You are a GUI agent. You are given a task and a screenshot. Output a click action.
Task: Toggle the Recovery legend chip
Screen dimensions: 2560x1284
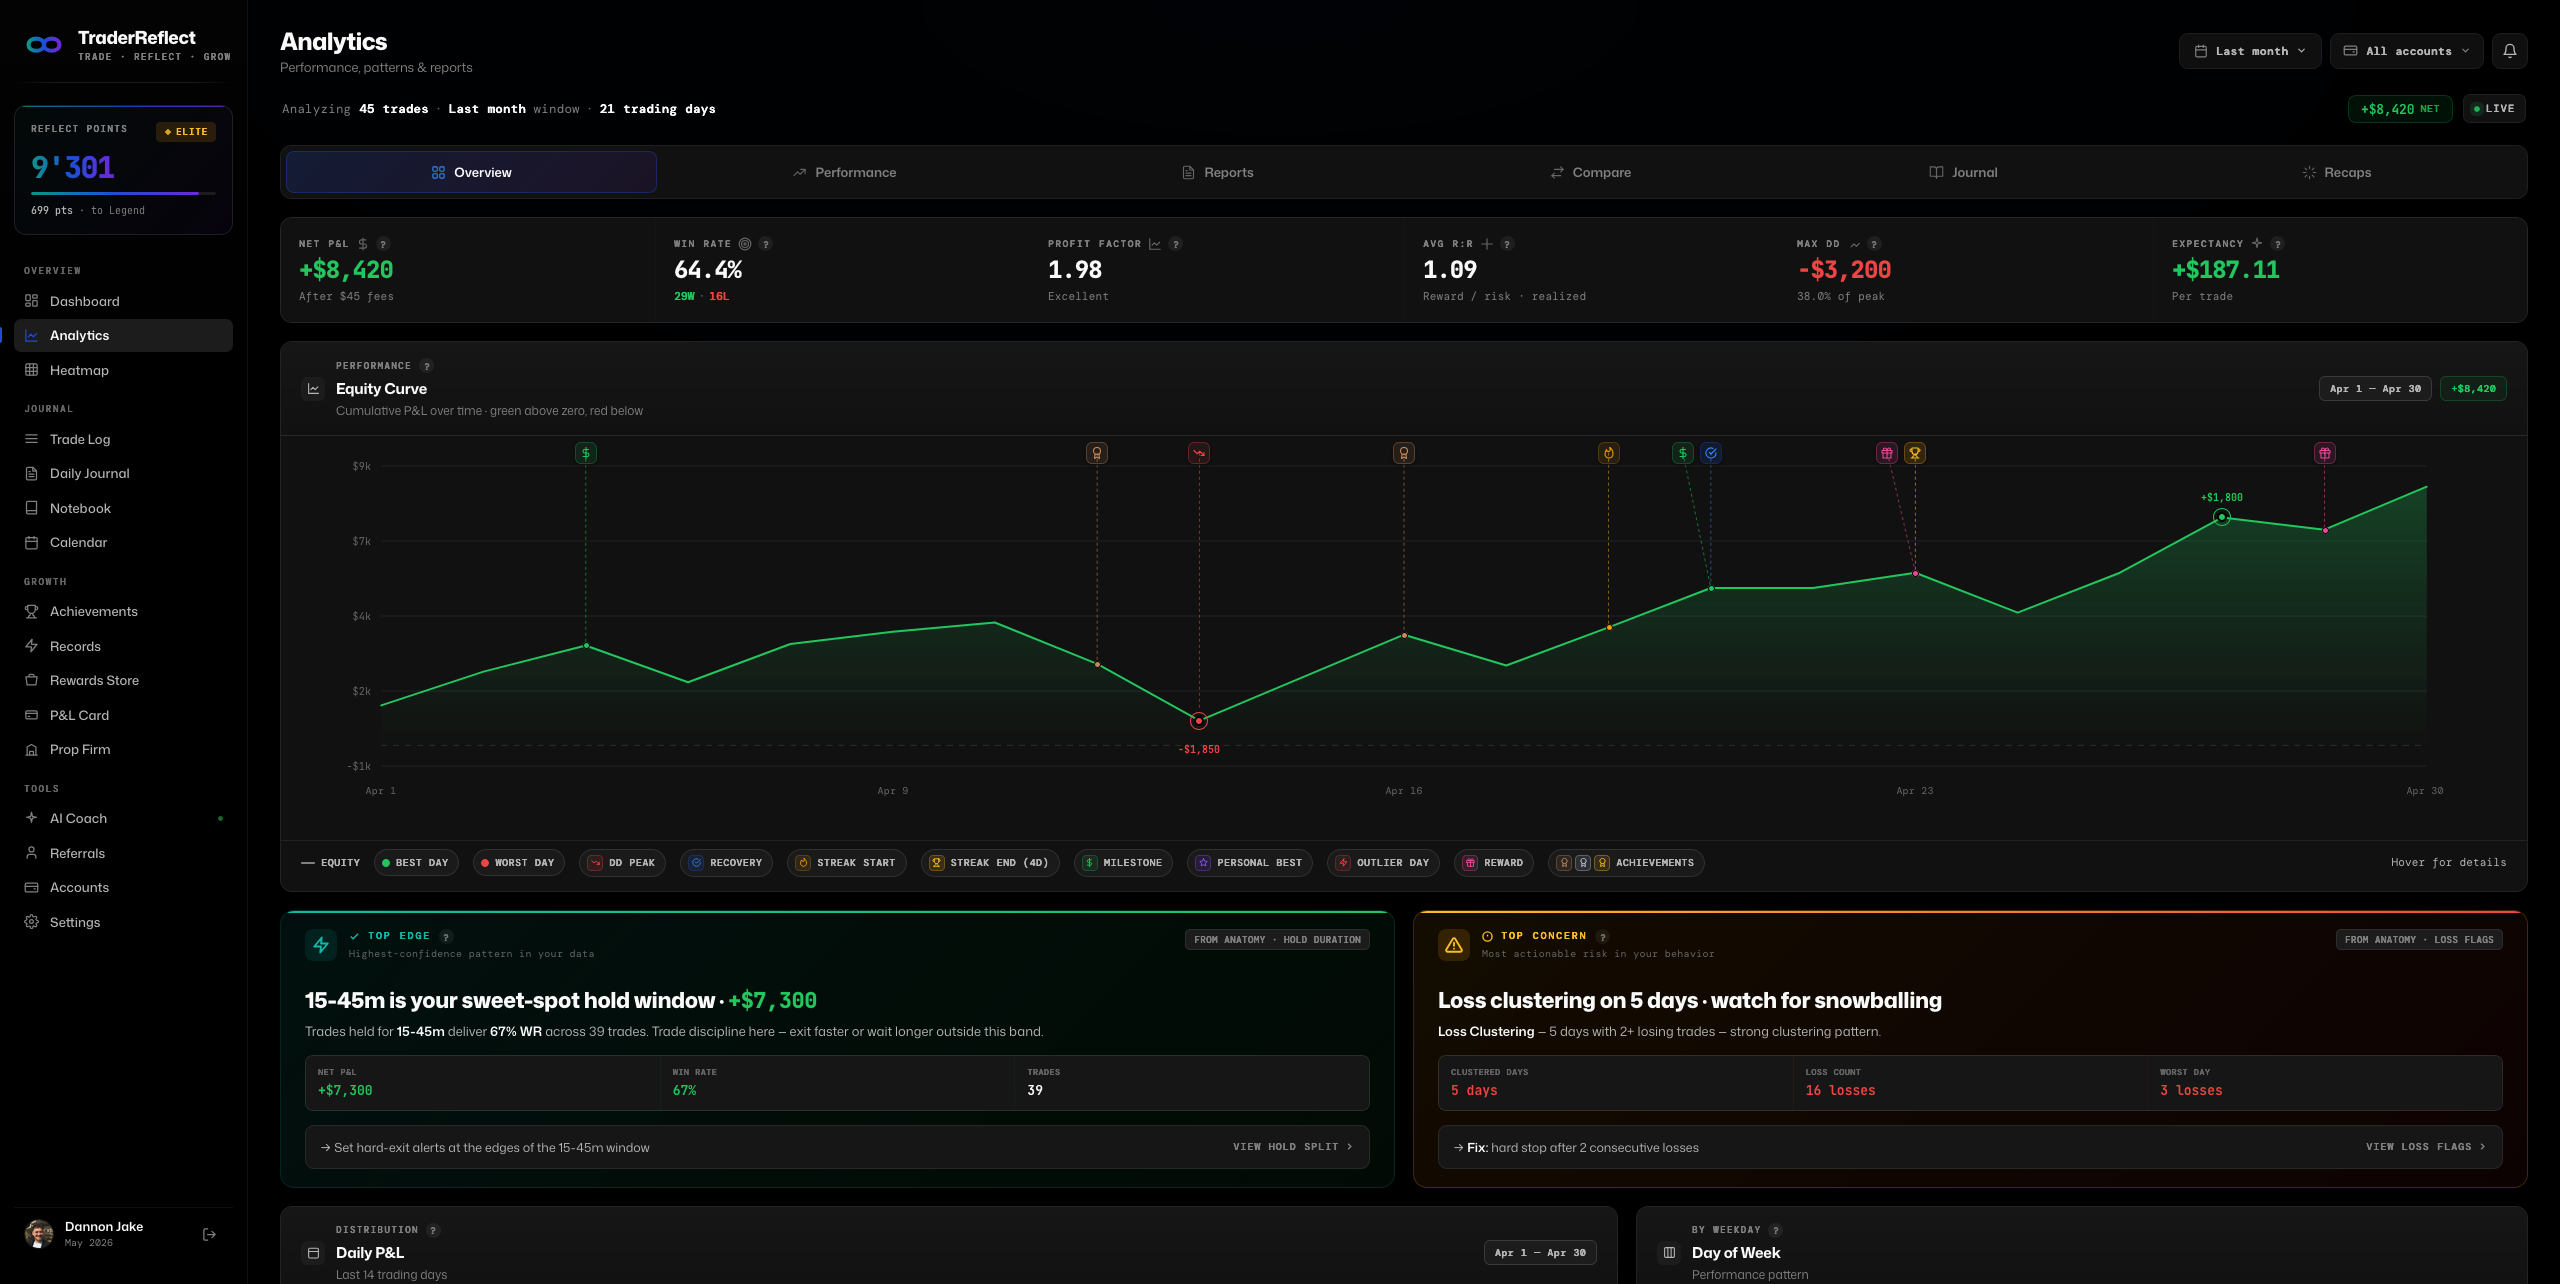726,863
